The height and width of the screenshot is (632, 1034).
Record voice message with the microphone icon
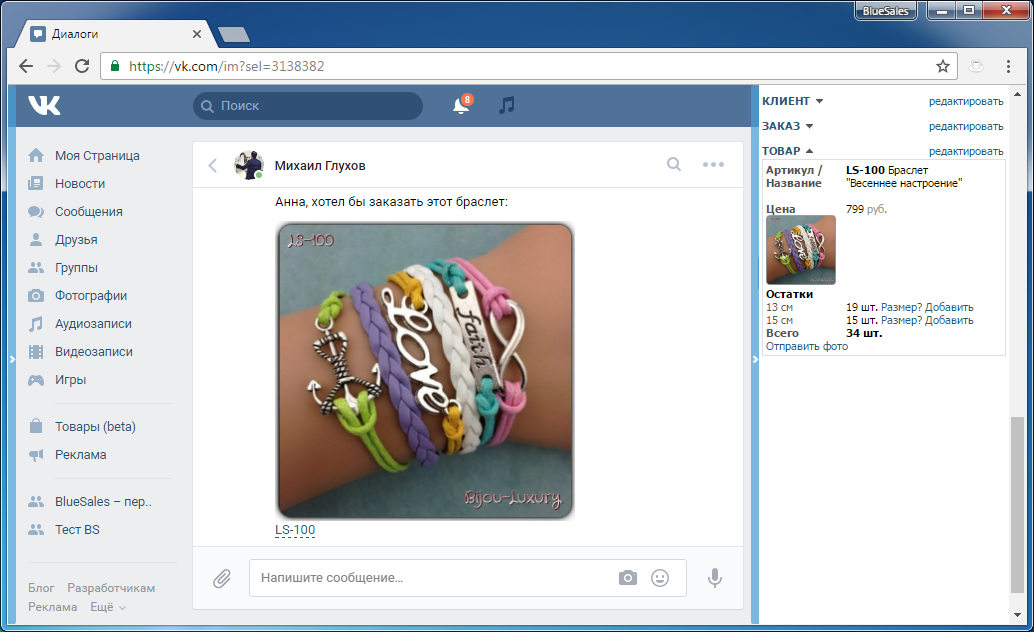(715, 578)
